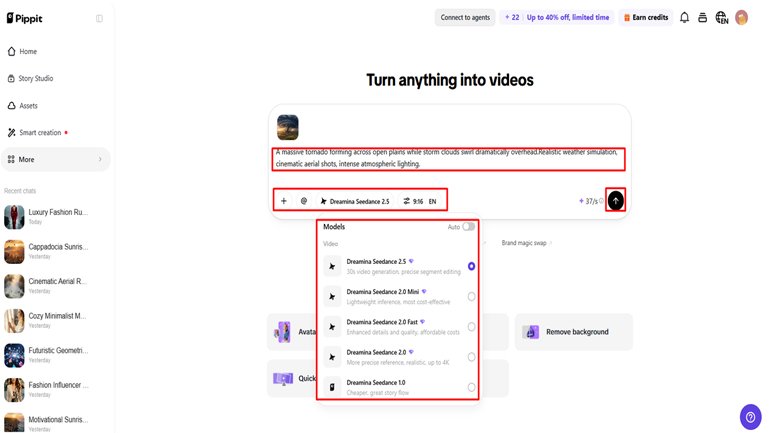This screenshot has width=770, height=433.
Task: Click Dreamina Seedance 2.0 Fast model icon
Action: [x=332, y=327]
